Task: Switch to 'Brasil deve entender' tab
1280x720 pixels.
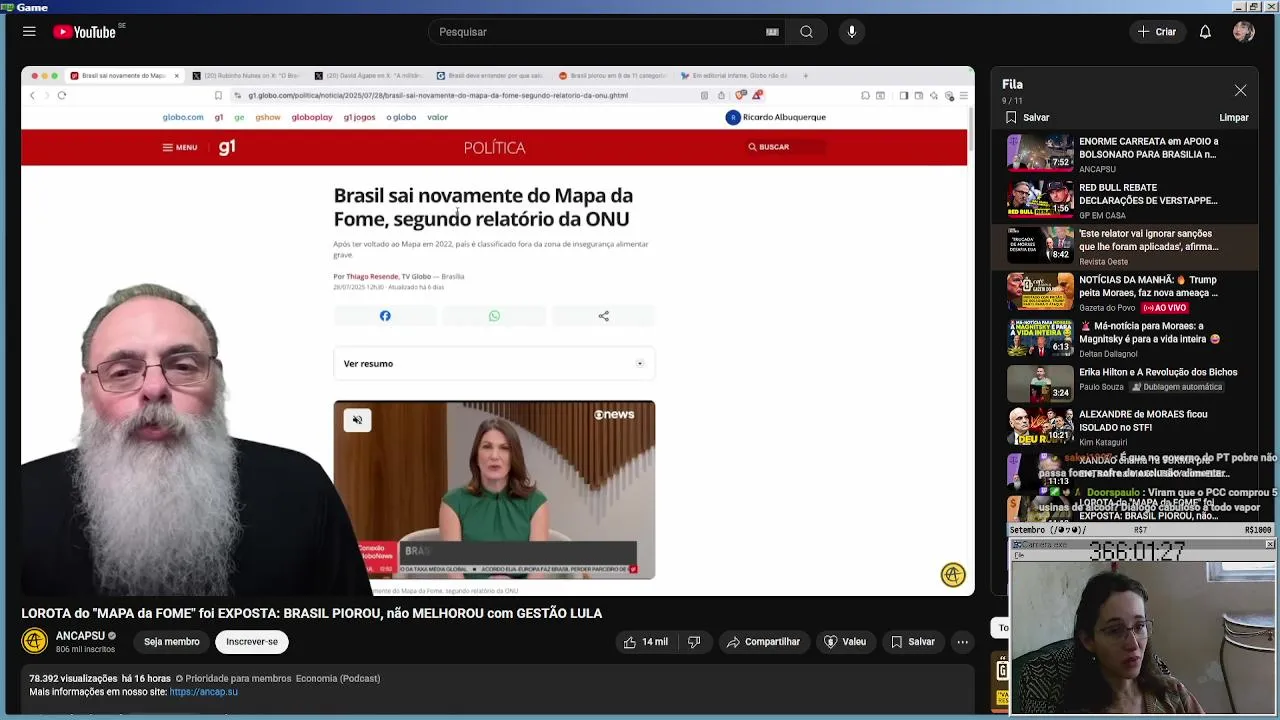Action: click(492, 76)
